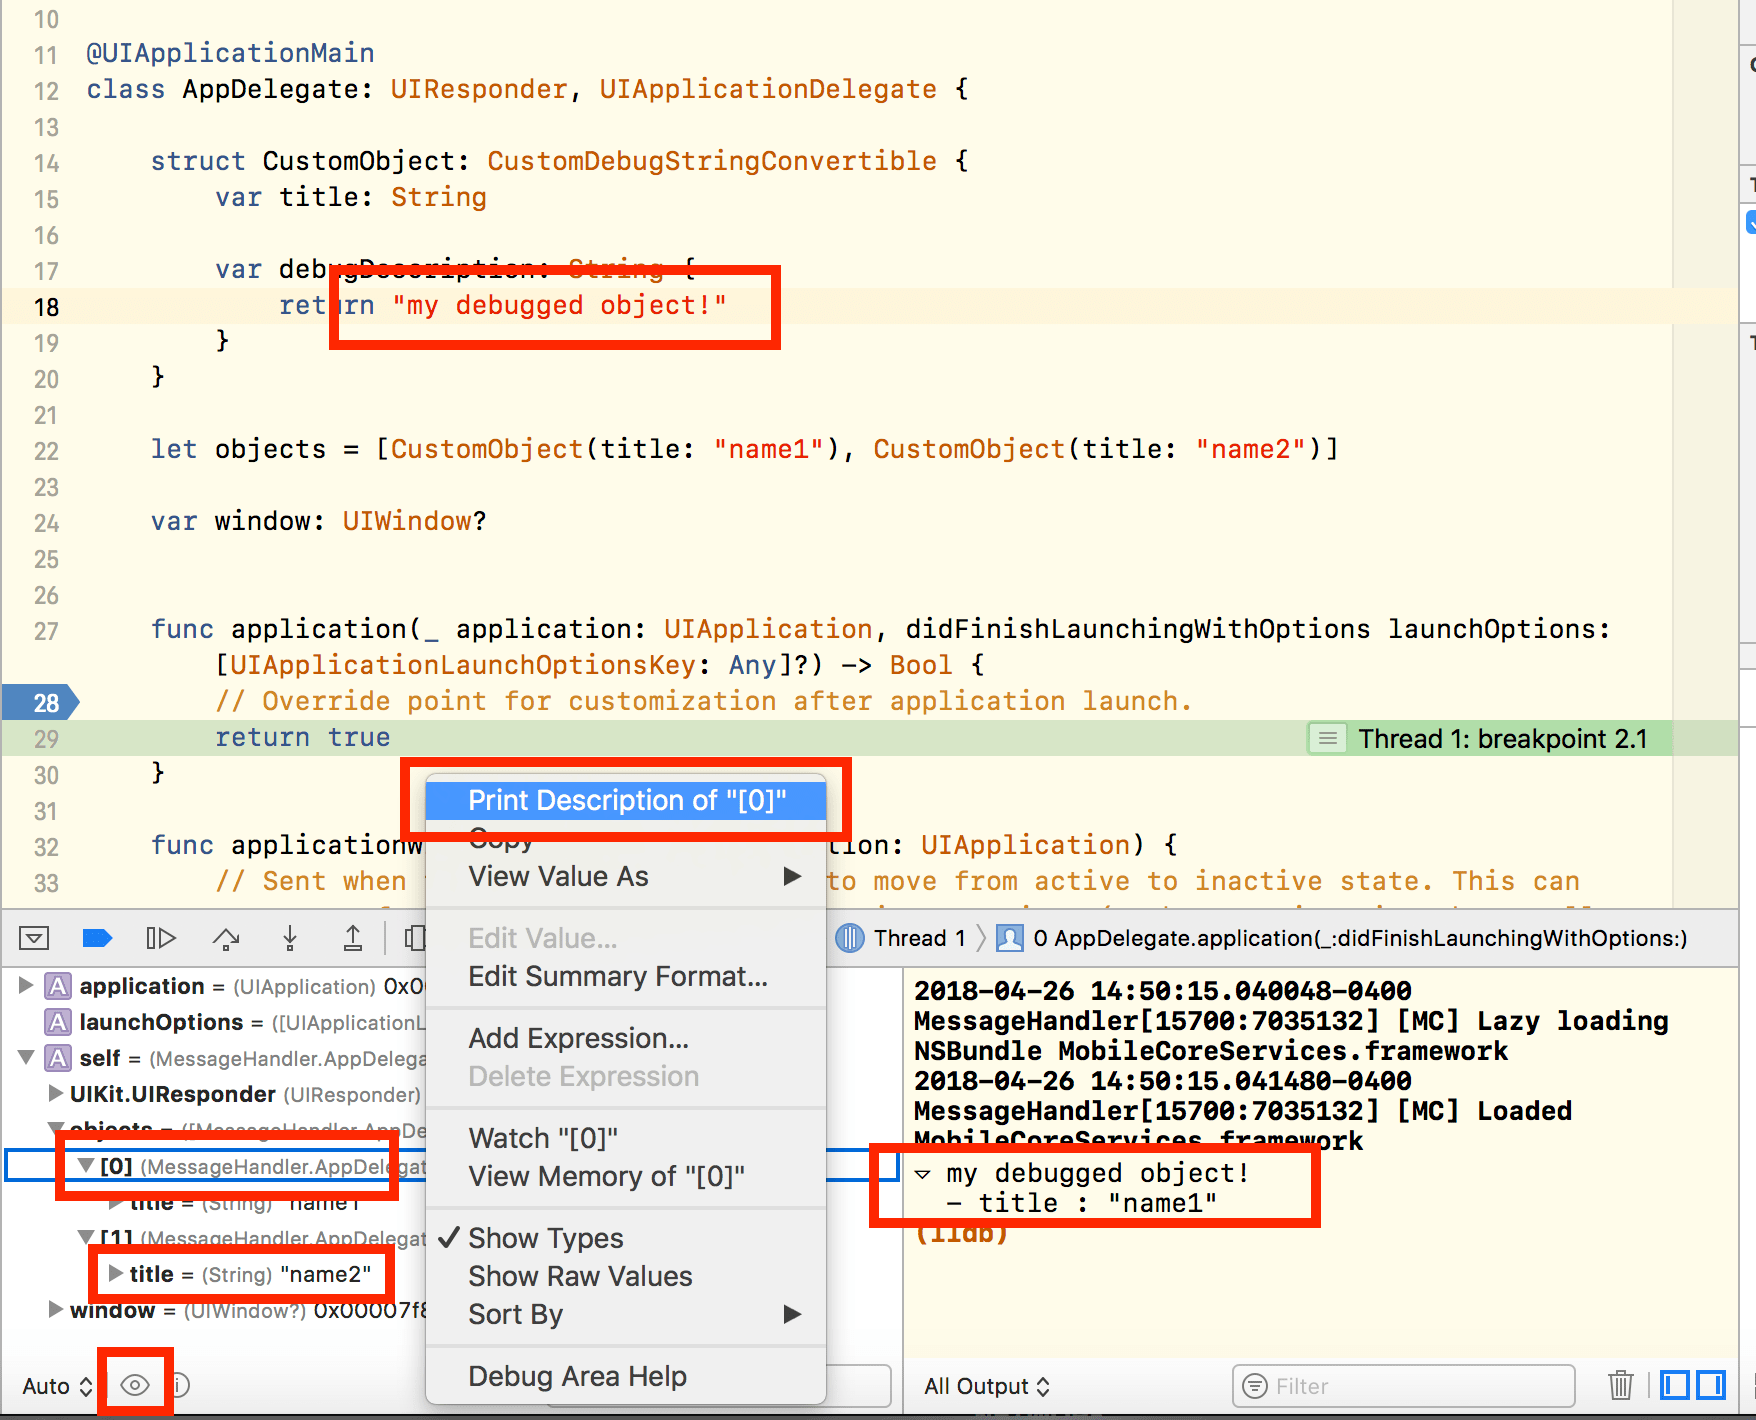Open the View Value As submenu
1756x1420 pixels.
[557, 876]
